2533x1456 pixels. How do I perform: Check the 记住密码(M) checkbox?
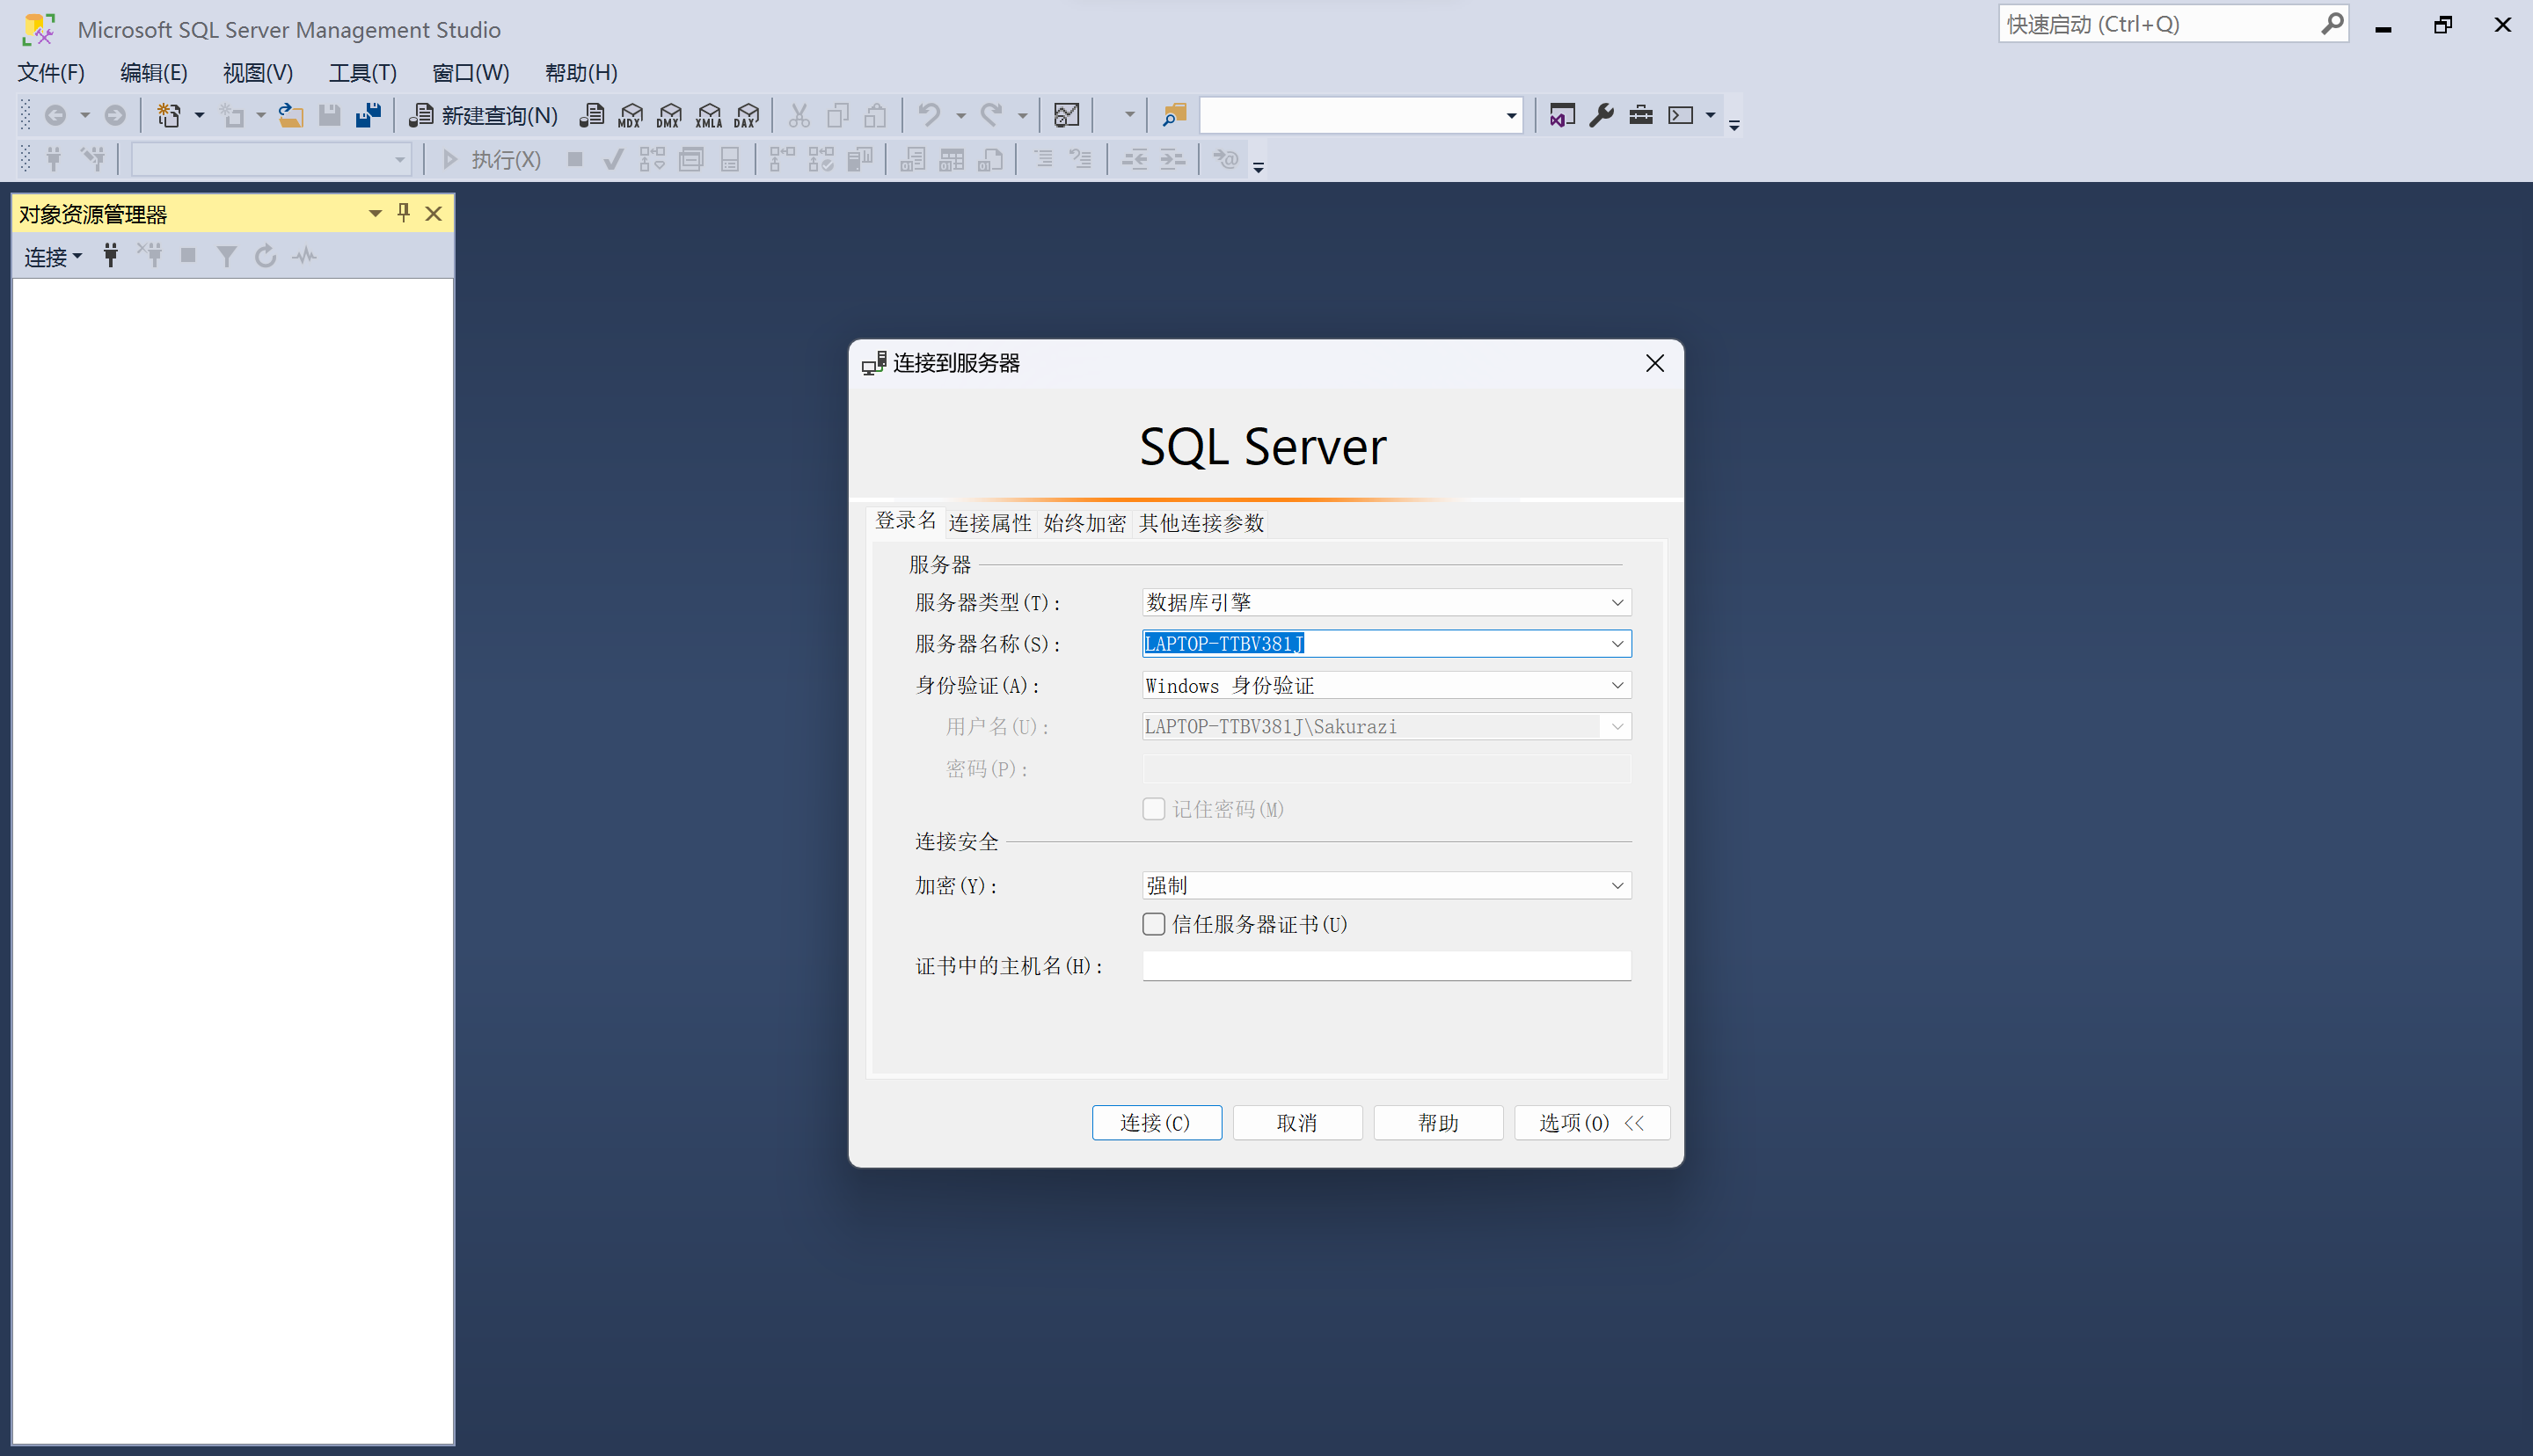pyautogui.click(x=1153, y=808)
